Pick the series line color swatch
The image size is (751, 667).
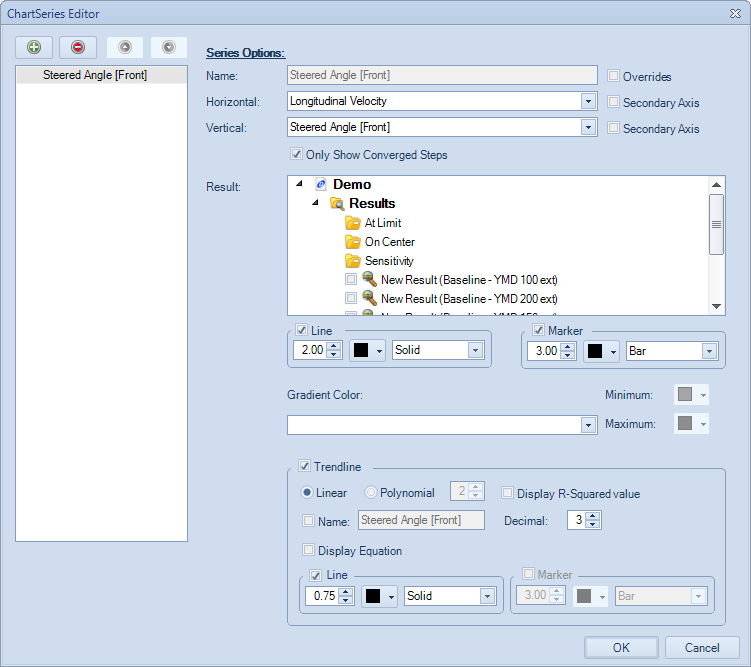pyautogui.click(x=367, y=350)
